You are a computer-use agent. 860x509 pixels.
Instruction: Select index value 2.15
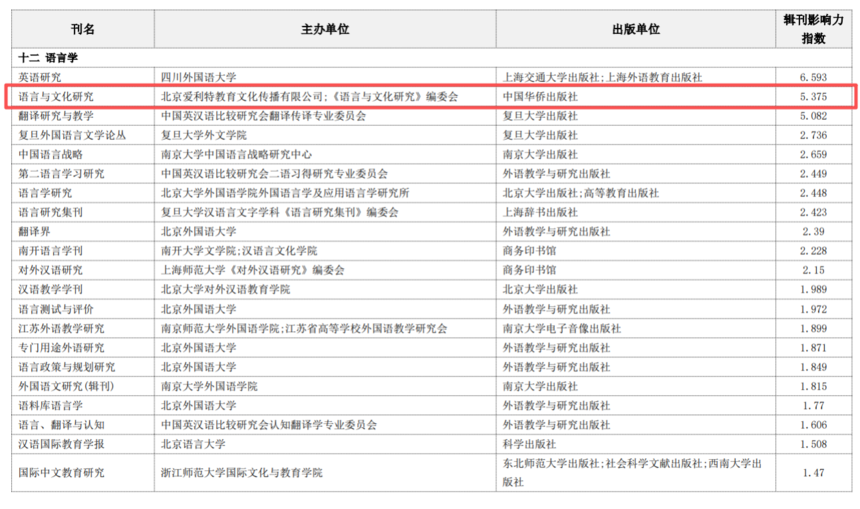[x=813, y=270]
